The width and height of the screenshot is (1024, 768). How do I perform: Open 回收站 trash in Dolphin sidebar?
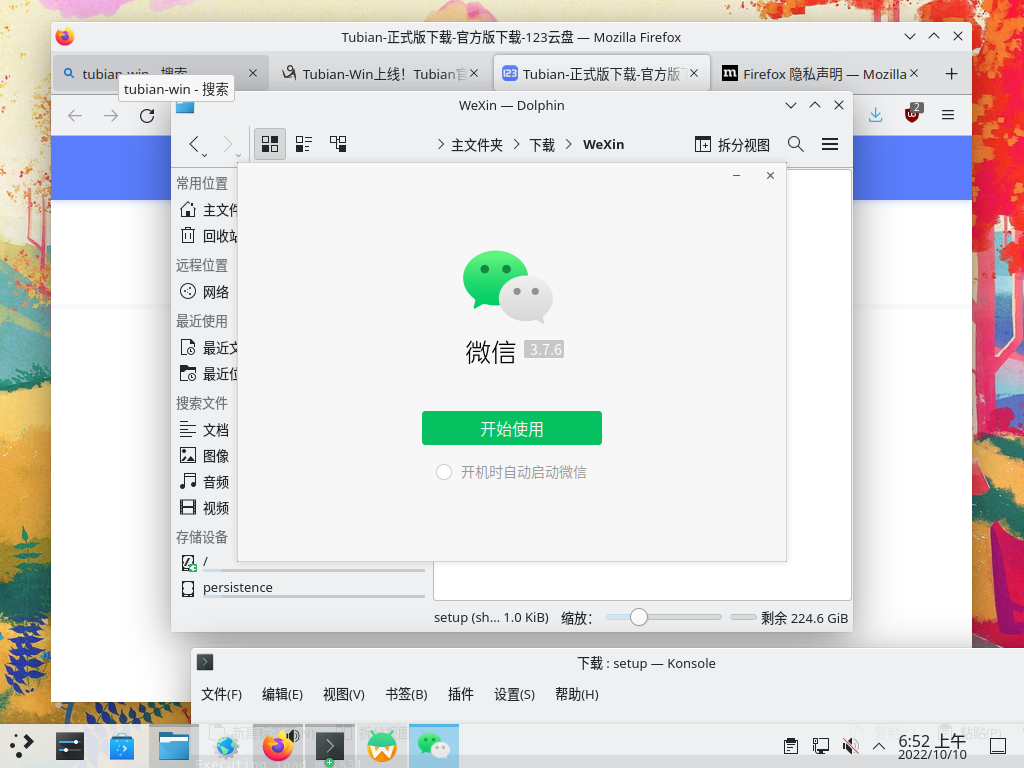208,236
